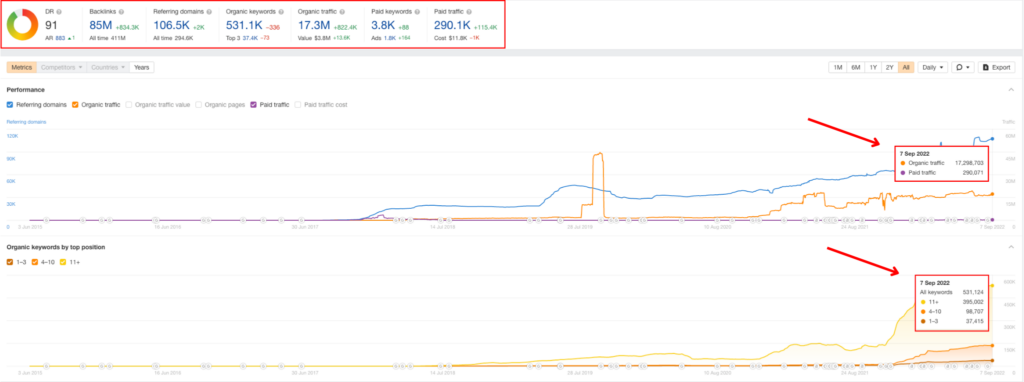Open the comment bubble notes dropdown
Viewport: 1024px width, 382px height.
962,67
